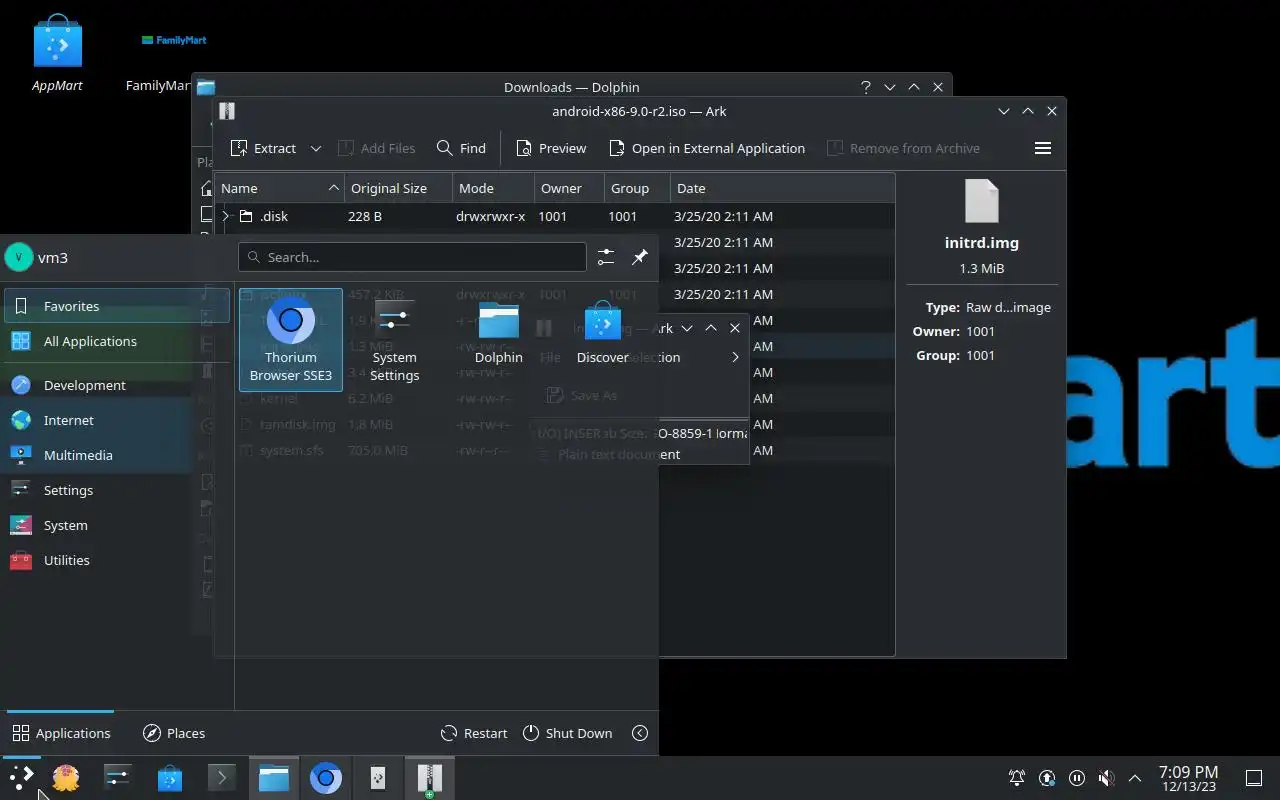The height and width of the screenshot is (800, 1280).
Task: Open System Settings from the taskbar
Action: click(118, 777)
